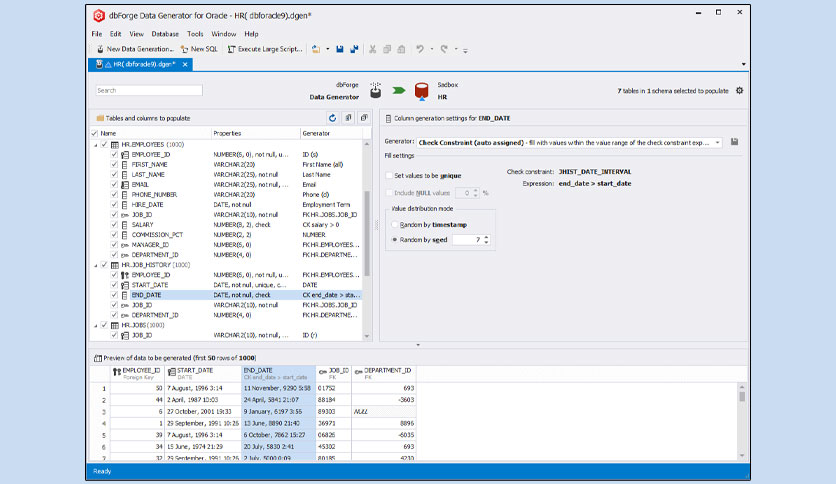Close the HR(dbforacle9).dgen tab
This screenshot has width=836, height=484.
pos(185,64)
